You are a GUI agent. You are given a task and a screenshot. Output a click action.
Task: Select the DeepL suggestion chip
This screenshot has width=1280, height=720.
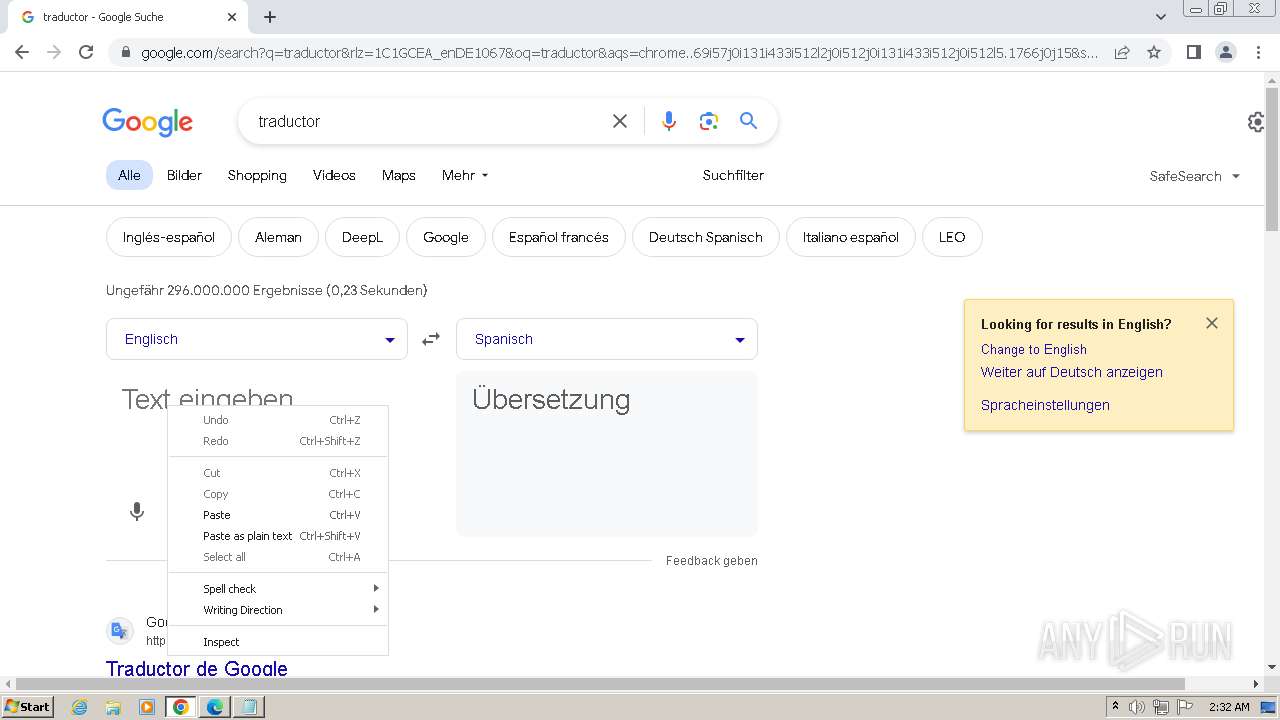pyautogui.click(x=362, y=237)
